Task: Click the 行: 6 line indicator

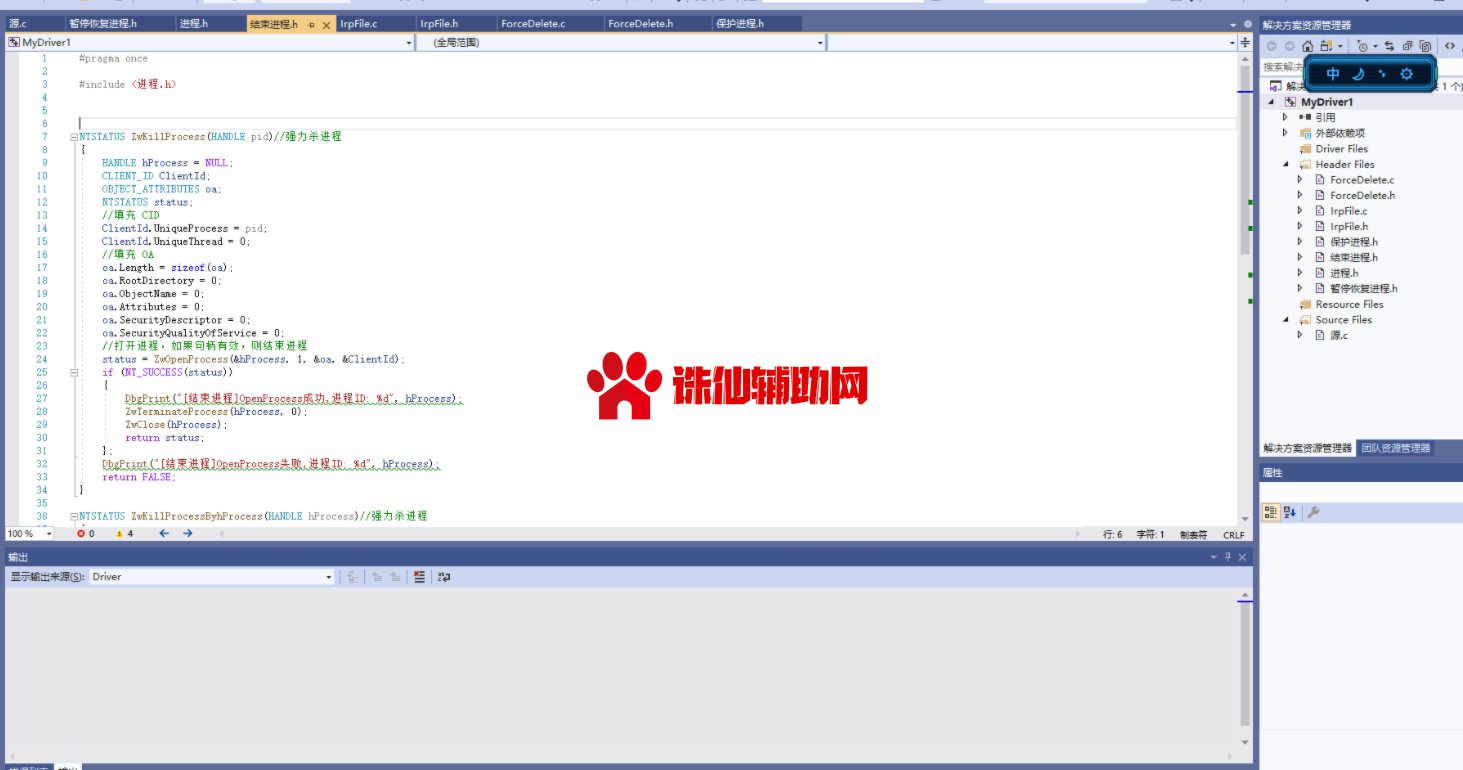Action: [1112, 534]
